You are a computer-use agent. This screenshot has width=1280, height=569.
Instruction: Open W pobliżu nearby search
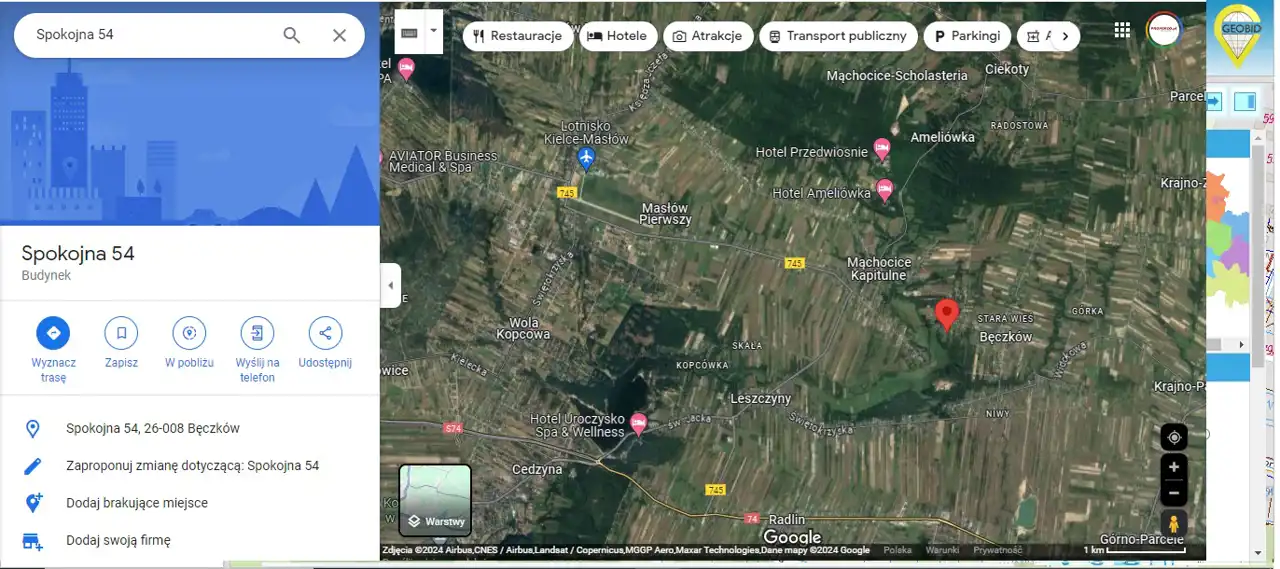point(189,333)
